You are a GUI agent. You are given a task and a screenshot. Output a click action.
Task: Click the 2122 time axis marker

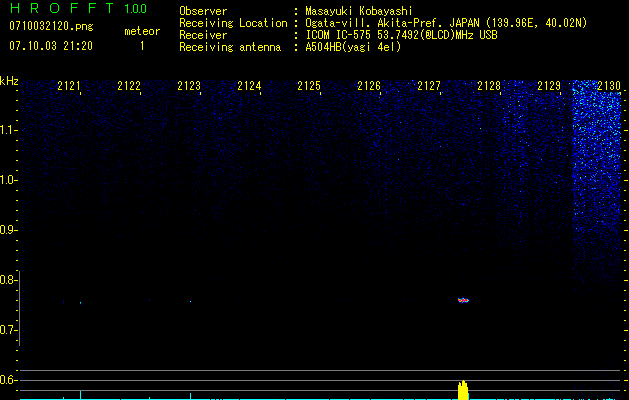(129, 86)
